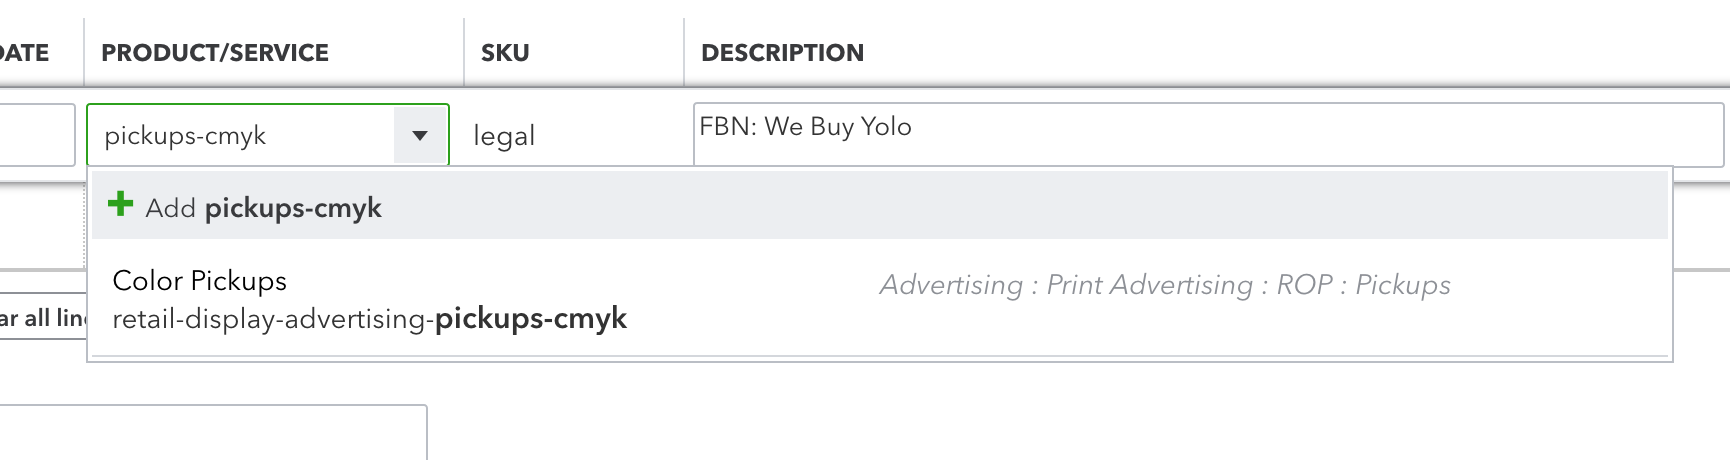
Task: Focus the service date input field
Action: tap(35, 135)
